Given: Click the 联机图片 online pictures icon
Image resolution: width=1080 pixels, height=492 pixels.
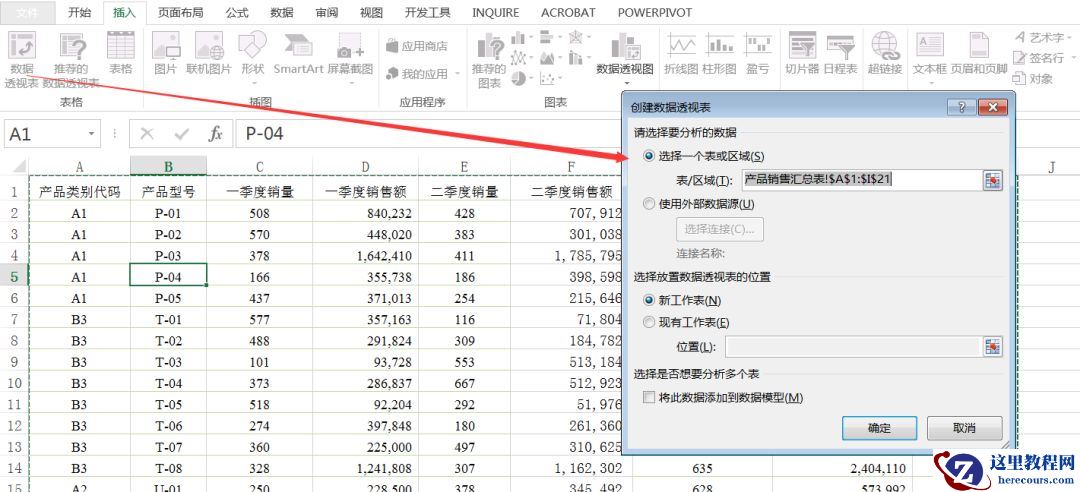Looking at the screenshot, I should tap(209, 45).
